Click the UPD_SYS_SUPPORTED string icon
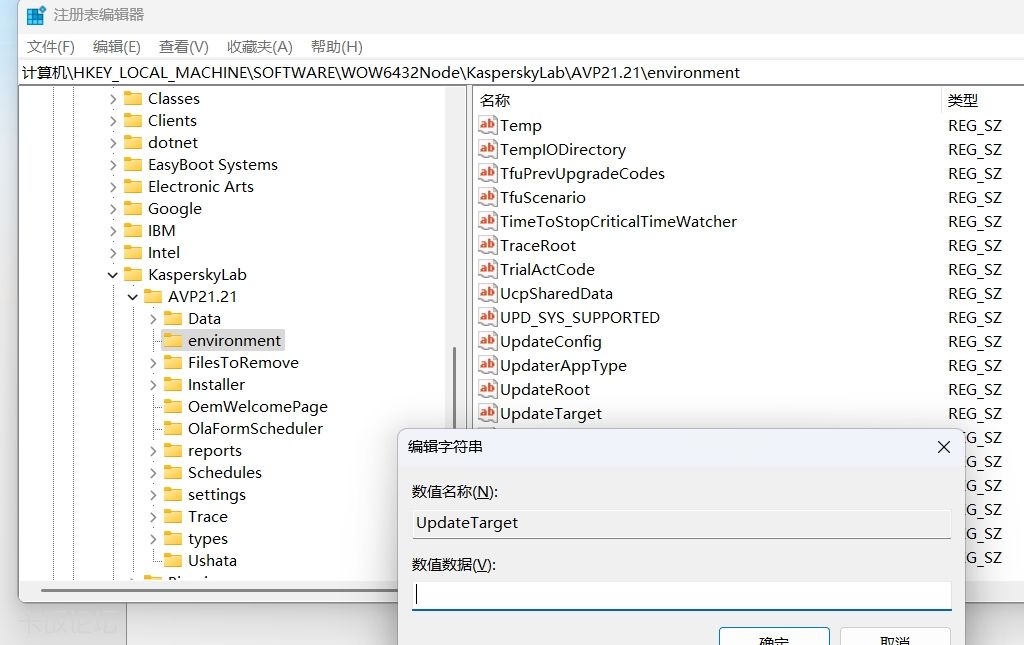 click(x=487, y=317)
